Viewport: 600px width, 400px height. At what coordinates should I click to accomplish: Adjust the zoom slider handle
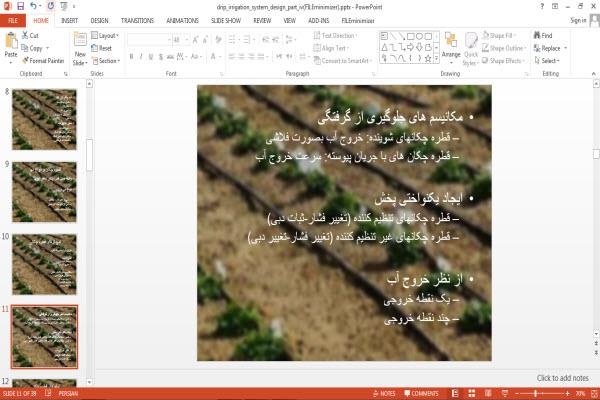pyautogui.click(x=535, y=393)
